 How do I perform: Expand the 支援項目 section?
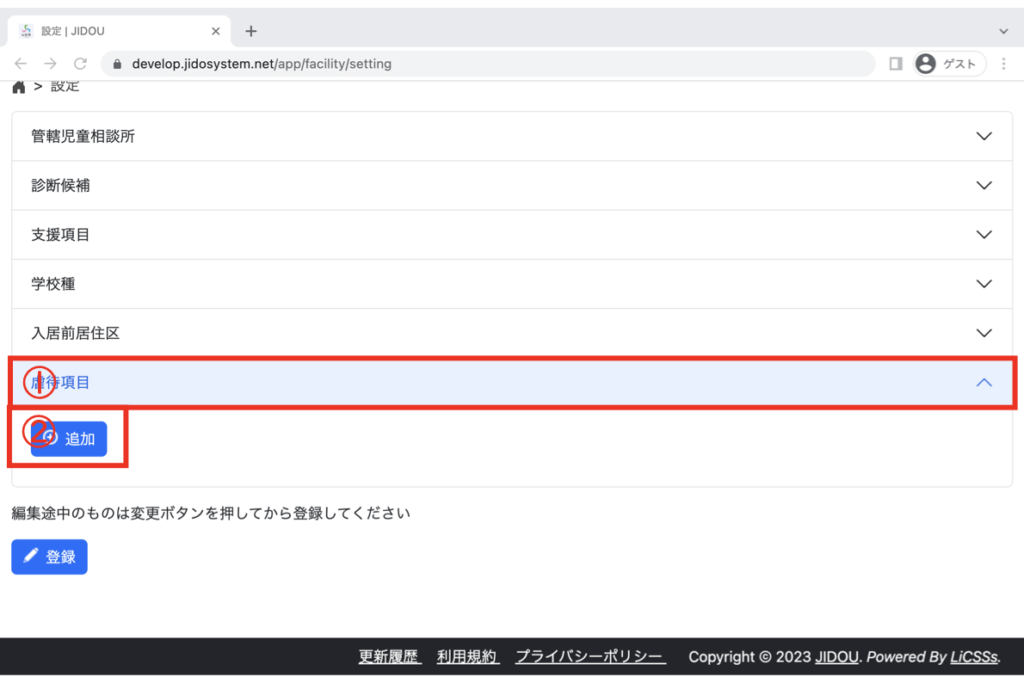point(511,235)
